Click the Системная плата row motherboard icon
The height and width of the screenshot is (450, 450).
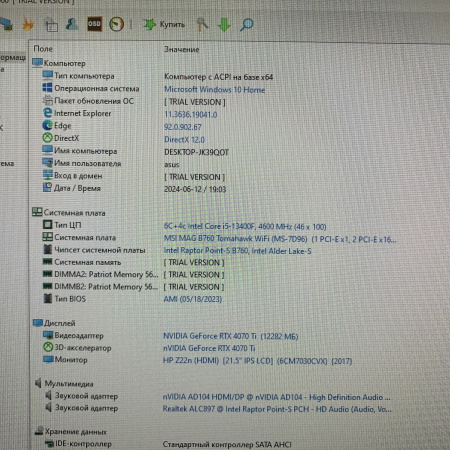(x=48, y=237)
